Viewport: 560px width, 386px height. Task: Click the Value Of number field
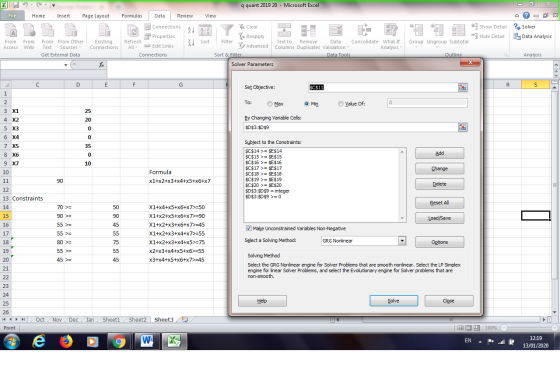tap(427, 103)
